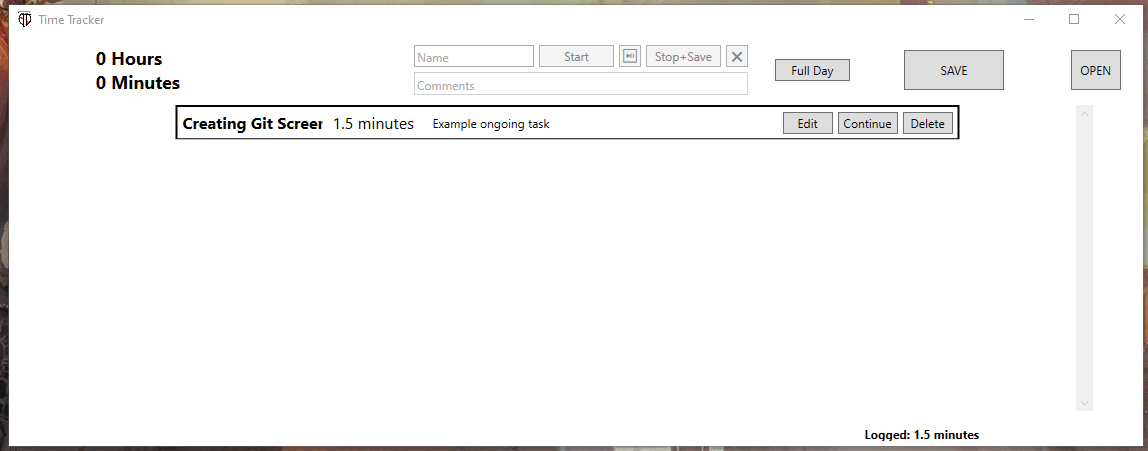Click the 'Logged: 1.5 minutes' status text
This screenshot has width=1148, height=451.
click(x=922, y=435)
